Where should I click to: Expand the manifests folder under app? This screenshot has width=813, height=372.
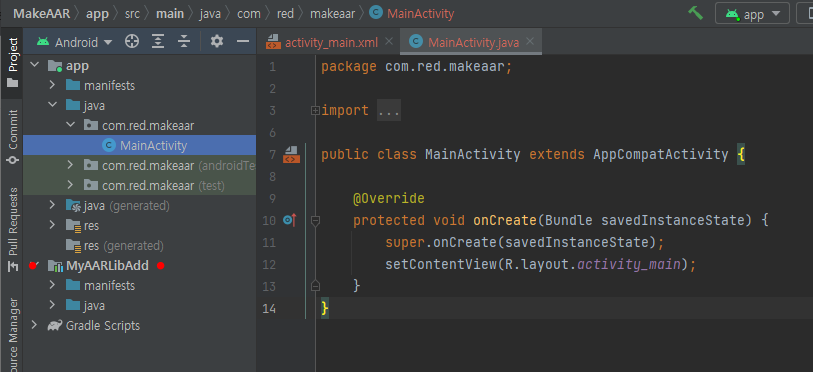[52, 85]
